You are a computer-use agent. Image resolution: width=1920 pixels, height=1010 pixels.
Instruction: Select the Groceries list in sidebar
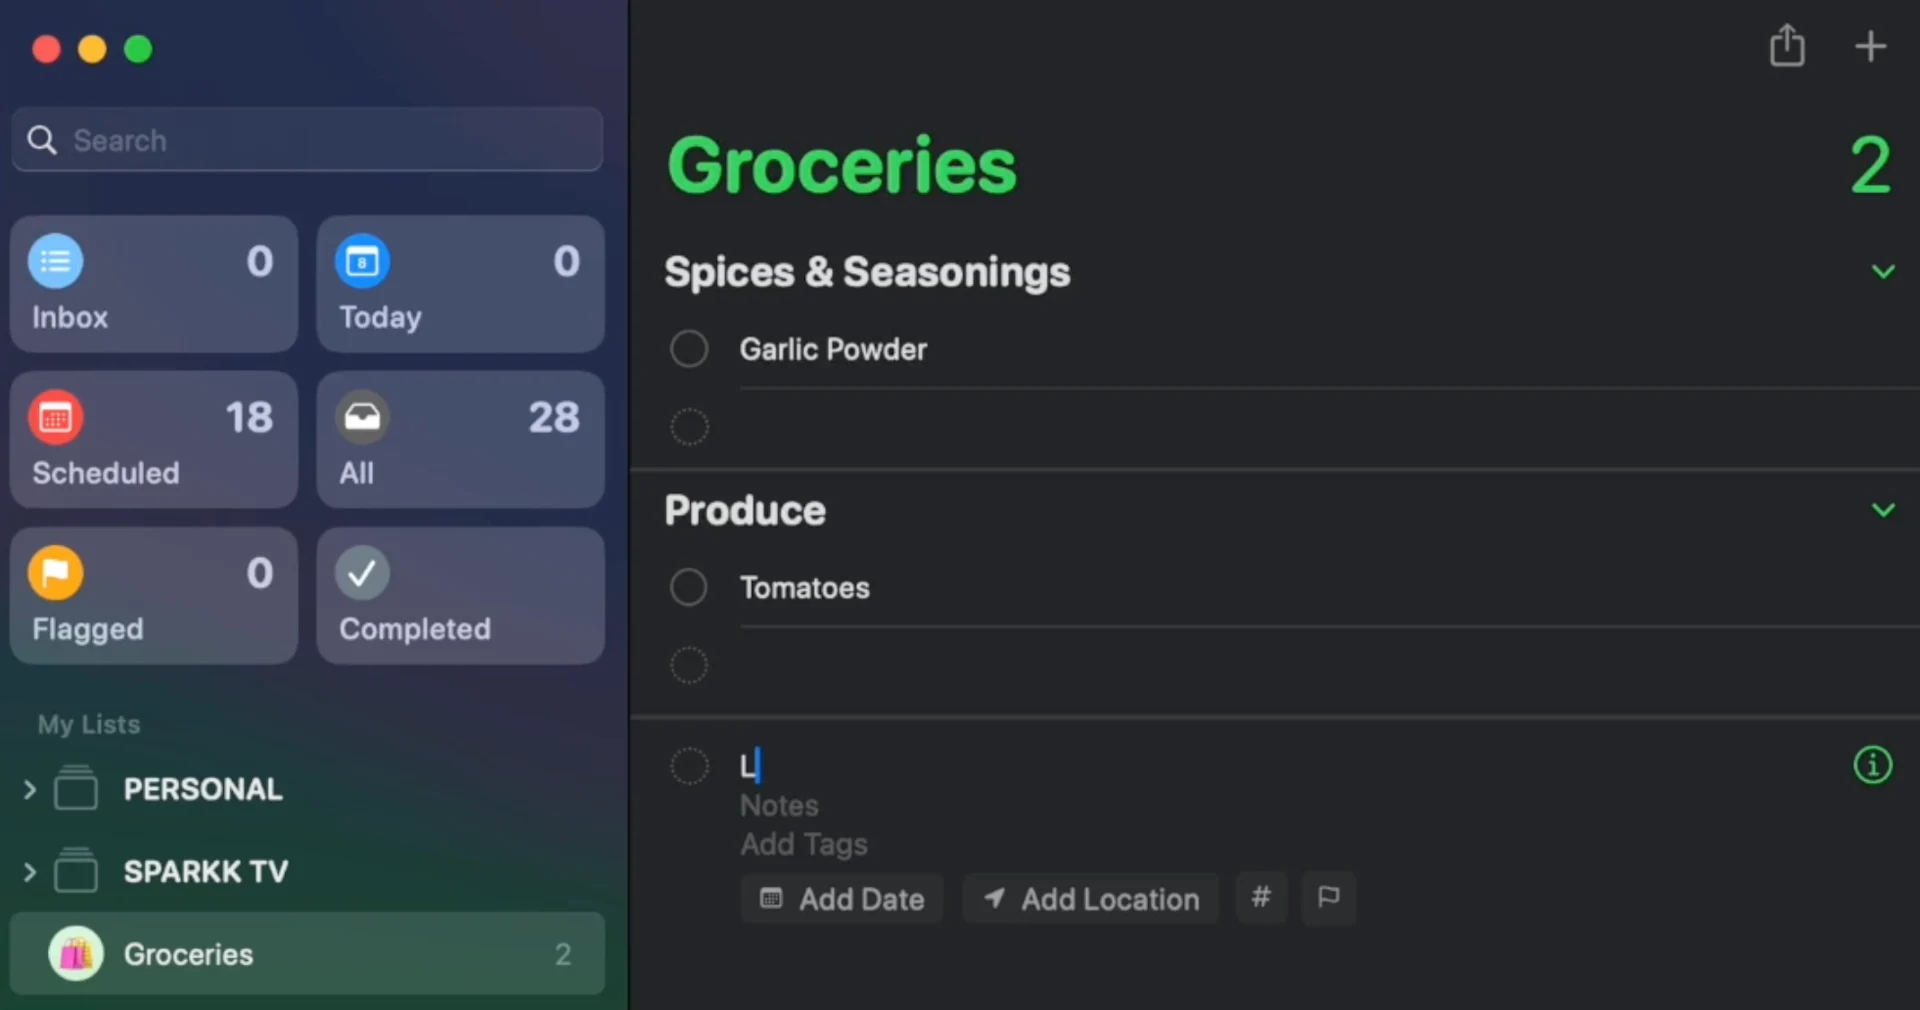pos(190,953)
